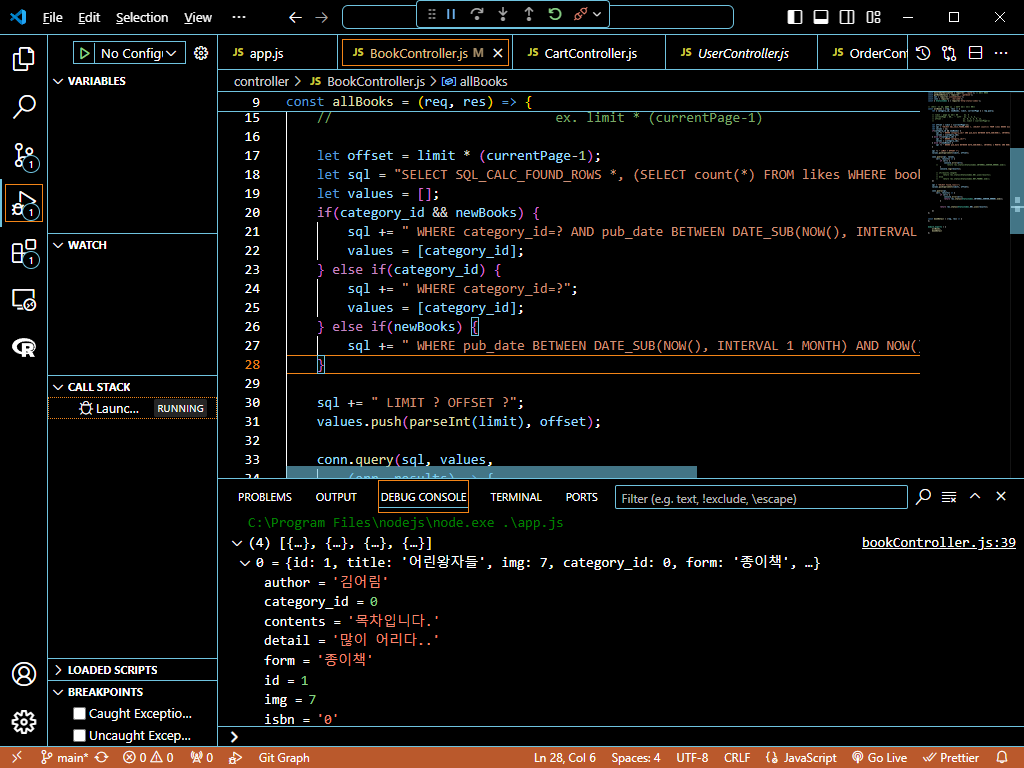Switch to the PROBLEMS panel tab
This screenshot has width=1024, height=768.
coord(264,497)
